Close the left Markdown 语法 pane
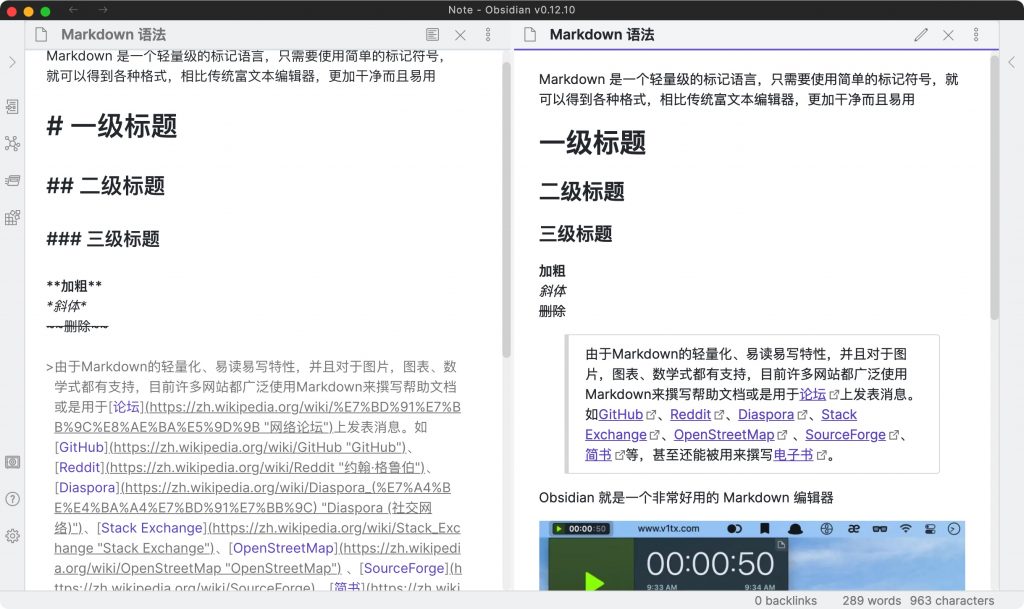This screenshot has height=609, width=1024. 460,35
